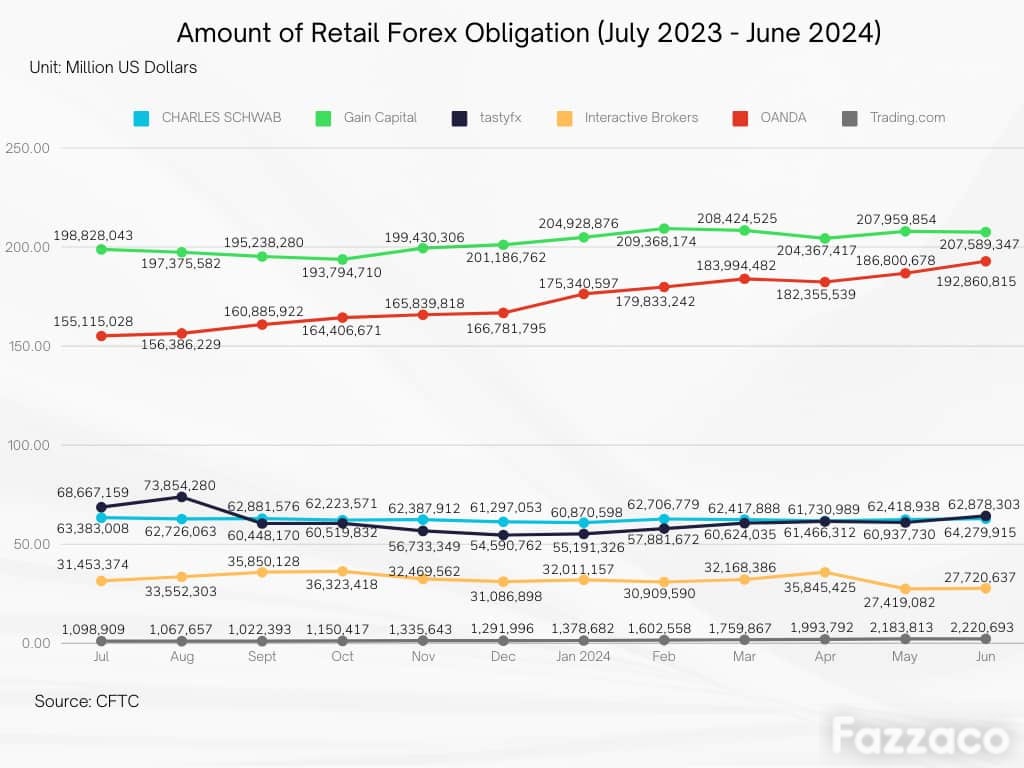Click the 100.00 y-axis label

[x=28, y=445]
